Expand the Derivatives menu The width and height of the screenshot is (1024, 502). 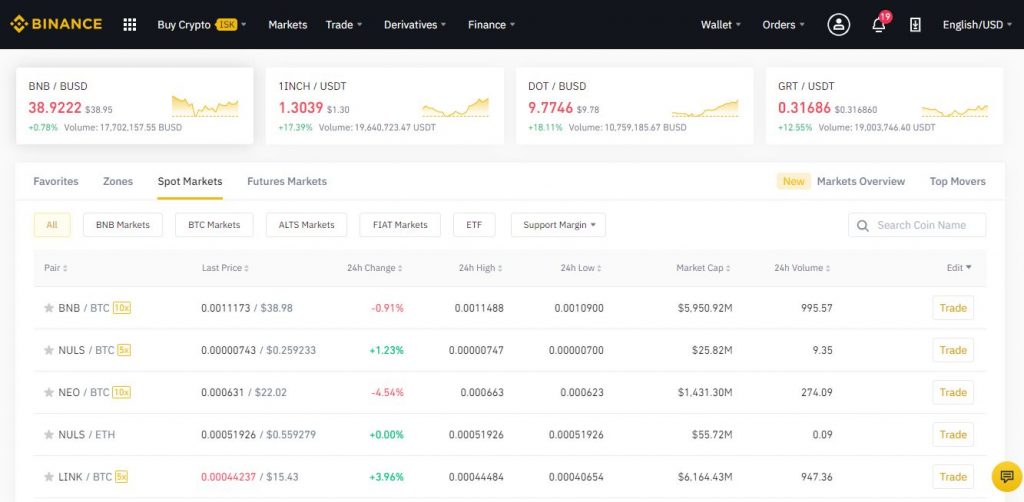point(415,25)
